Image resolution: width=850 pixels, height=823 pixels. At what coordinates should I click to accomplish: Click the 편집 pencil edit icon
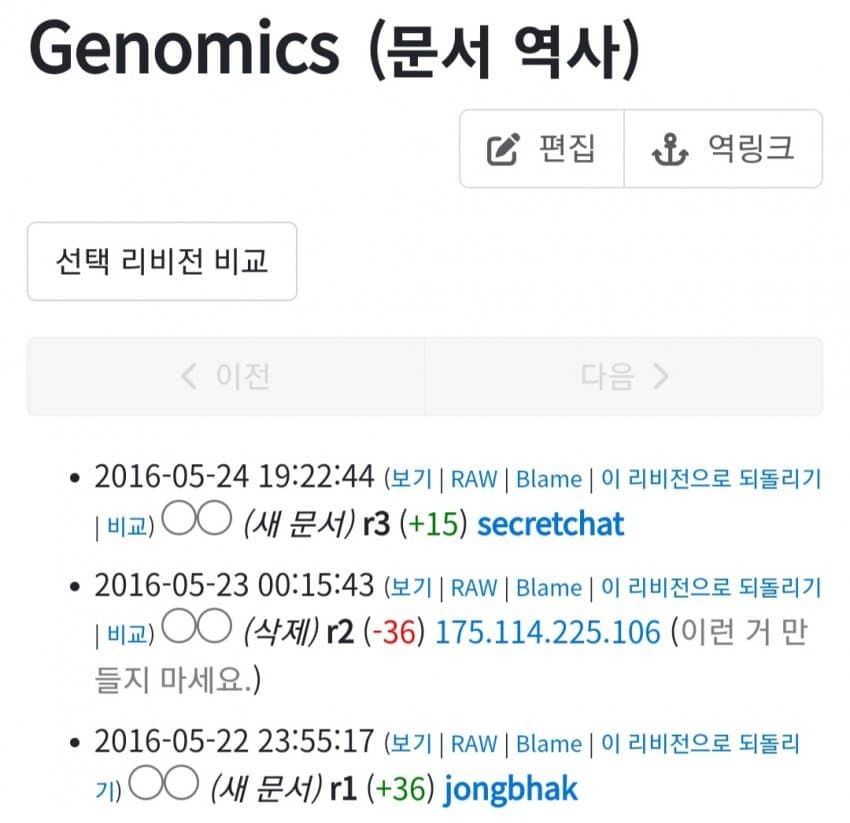click(x=503, y=149)
